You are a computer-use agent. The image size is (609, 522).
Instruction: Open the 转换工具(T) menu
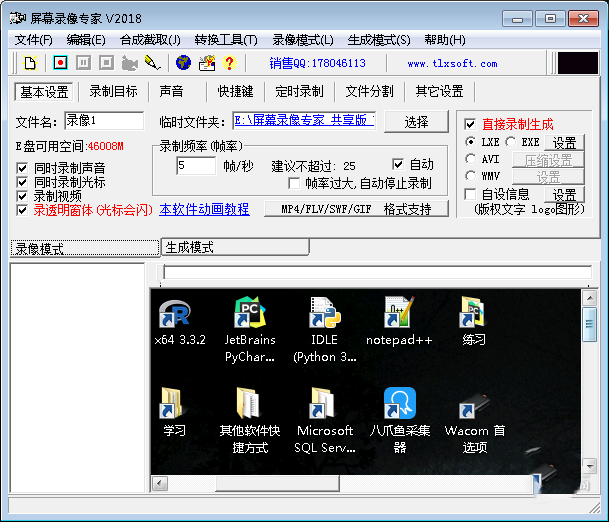point(225,40)
